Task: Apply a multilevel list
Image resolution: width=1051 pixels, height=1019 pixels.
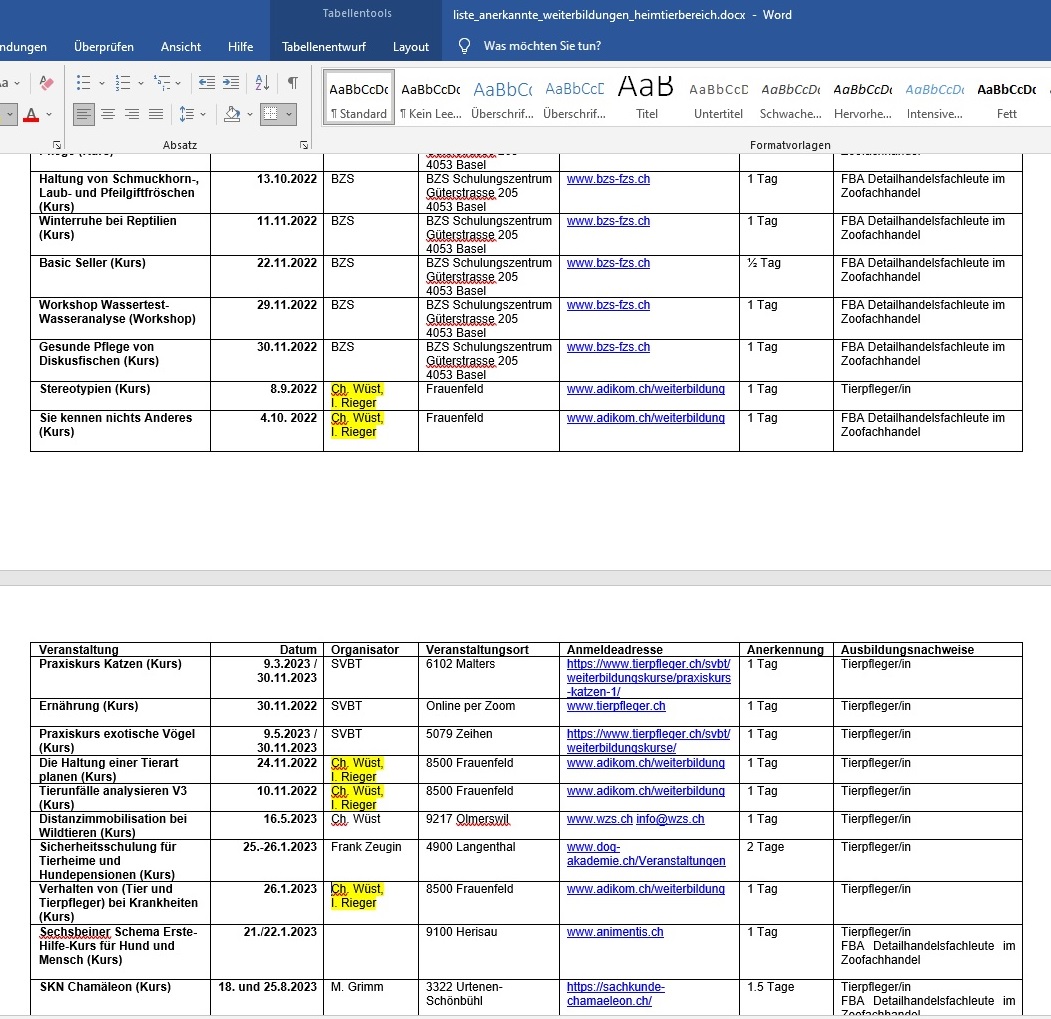Action: [162, 82]
